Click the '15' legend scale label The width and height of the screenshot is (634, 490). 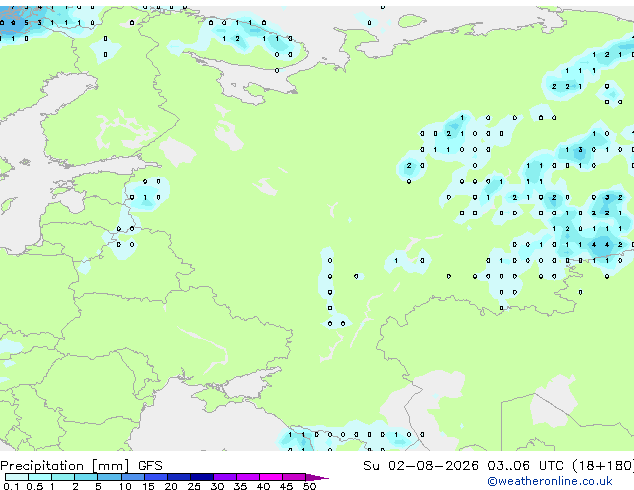pyautogui.click(x=148, y=486)
